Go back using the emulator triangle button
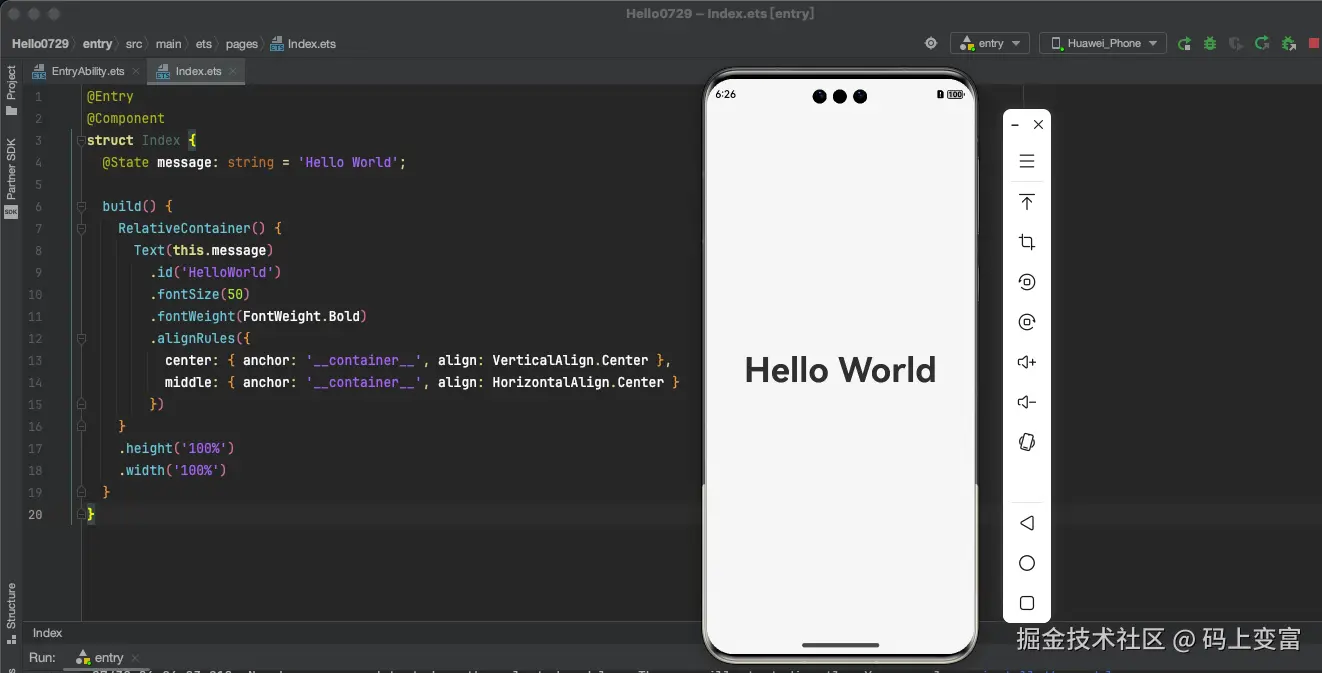This screenshot has width=1322, height=673. click(x=1026, y=523)
